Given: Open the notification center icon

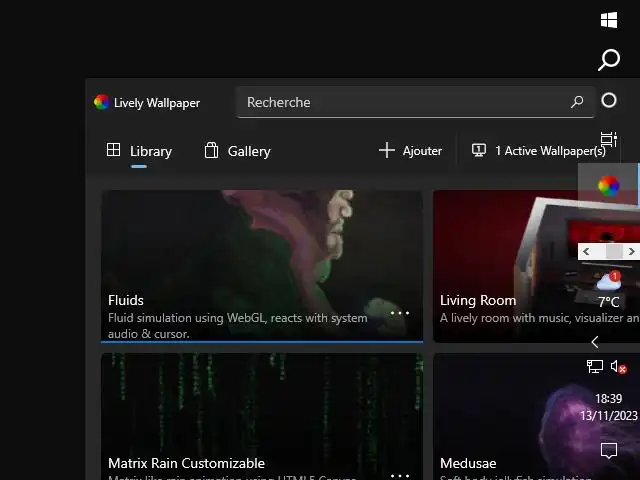Looking at the screenshot, I should coord(609,451).
